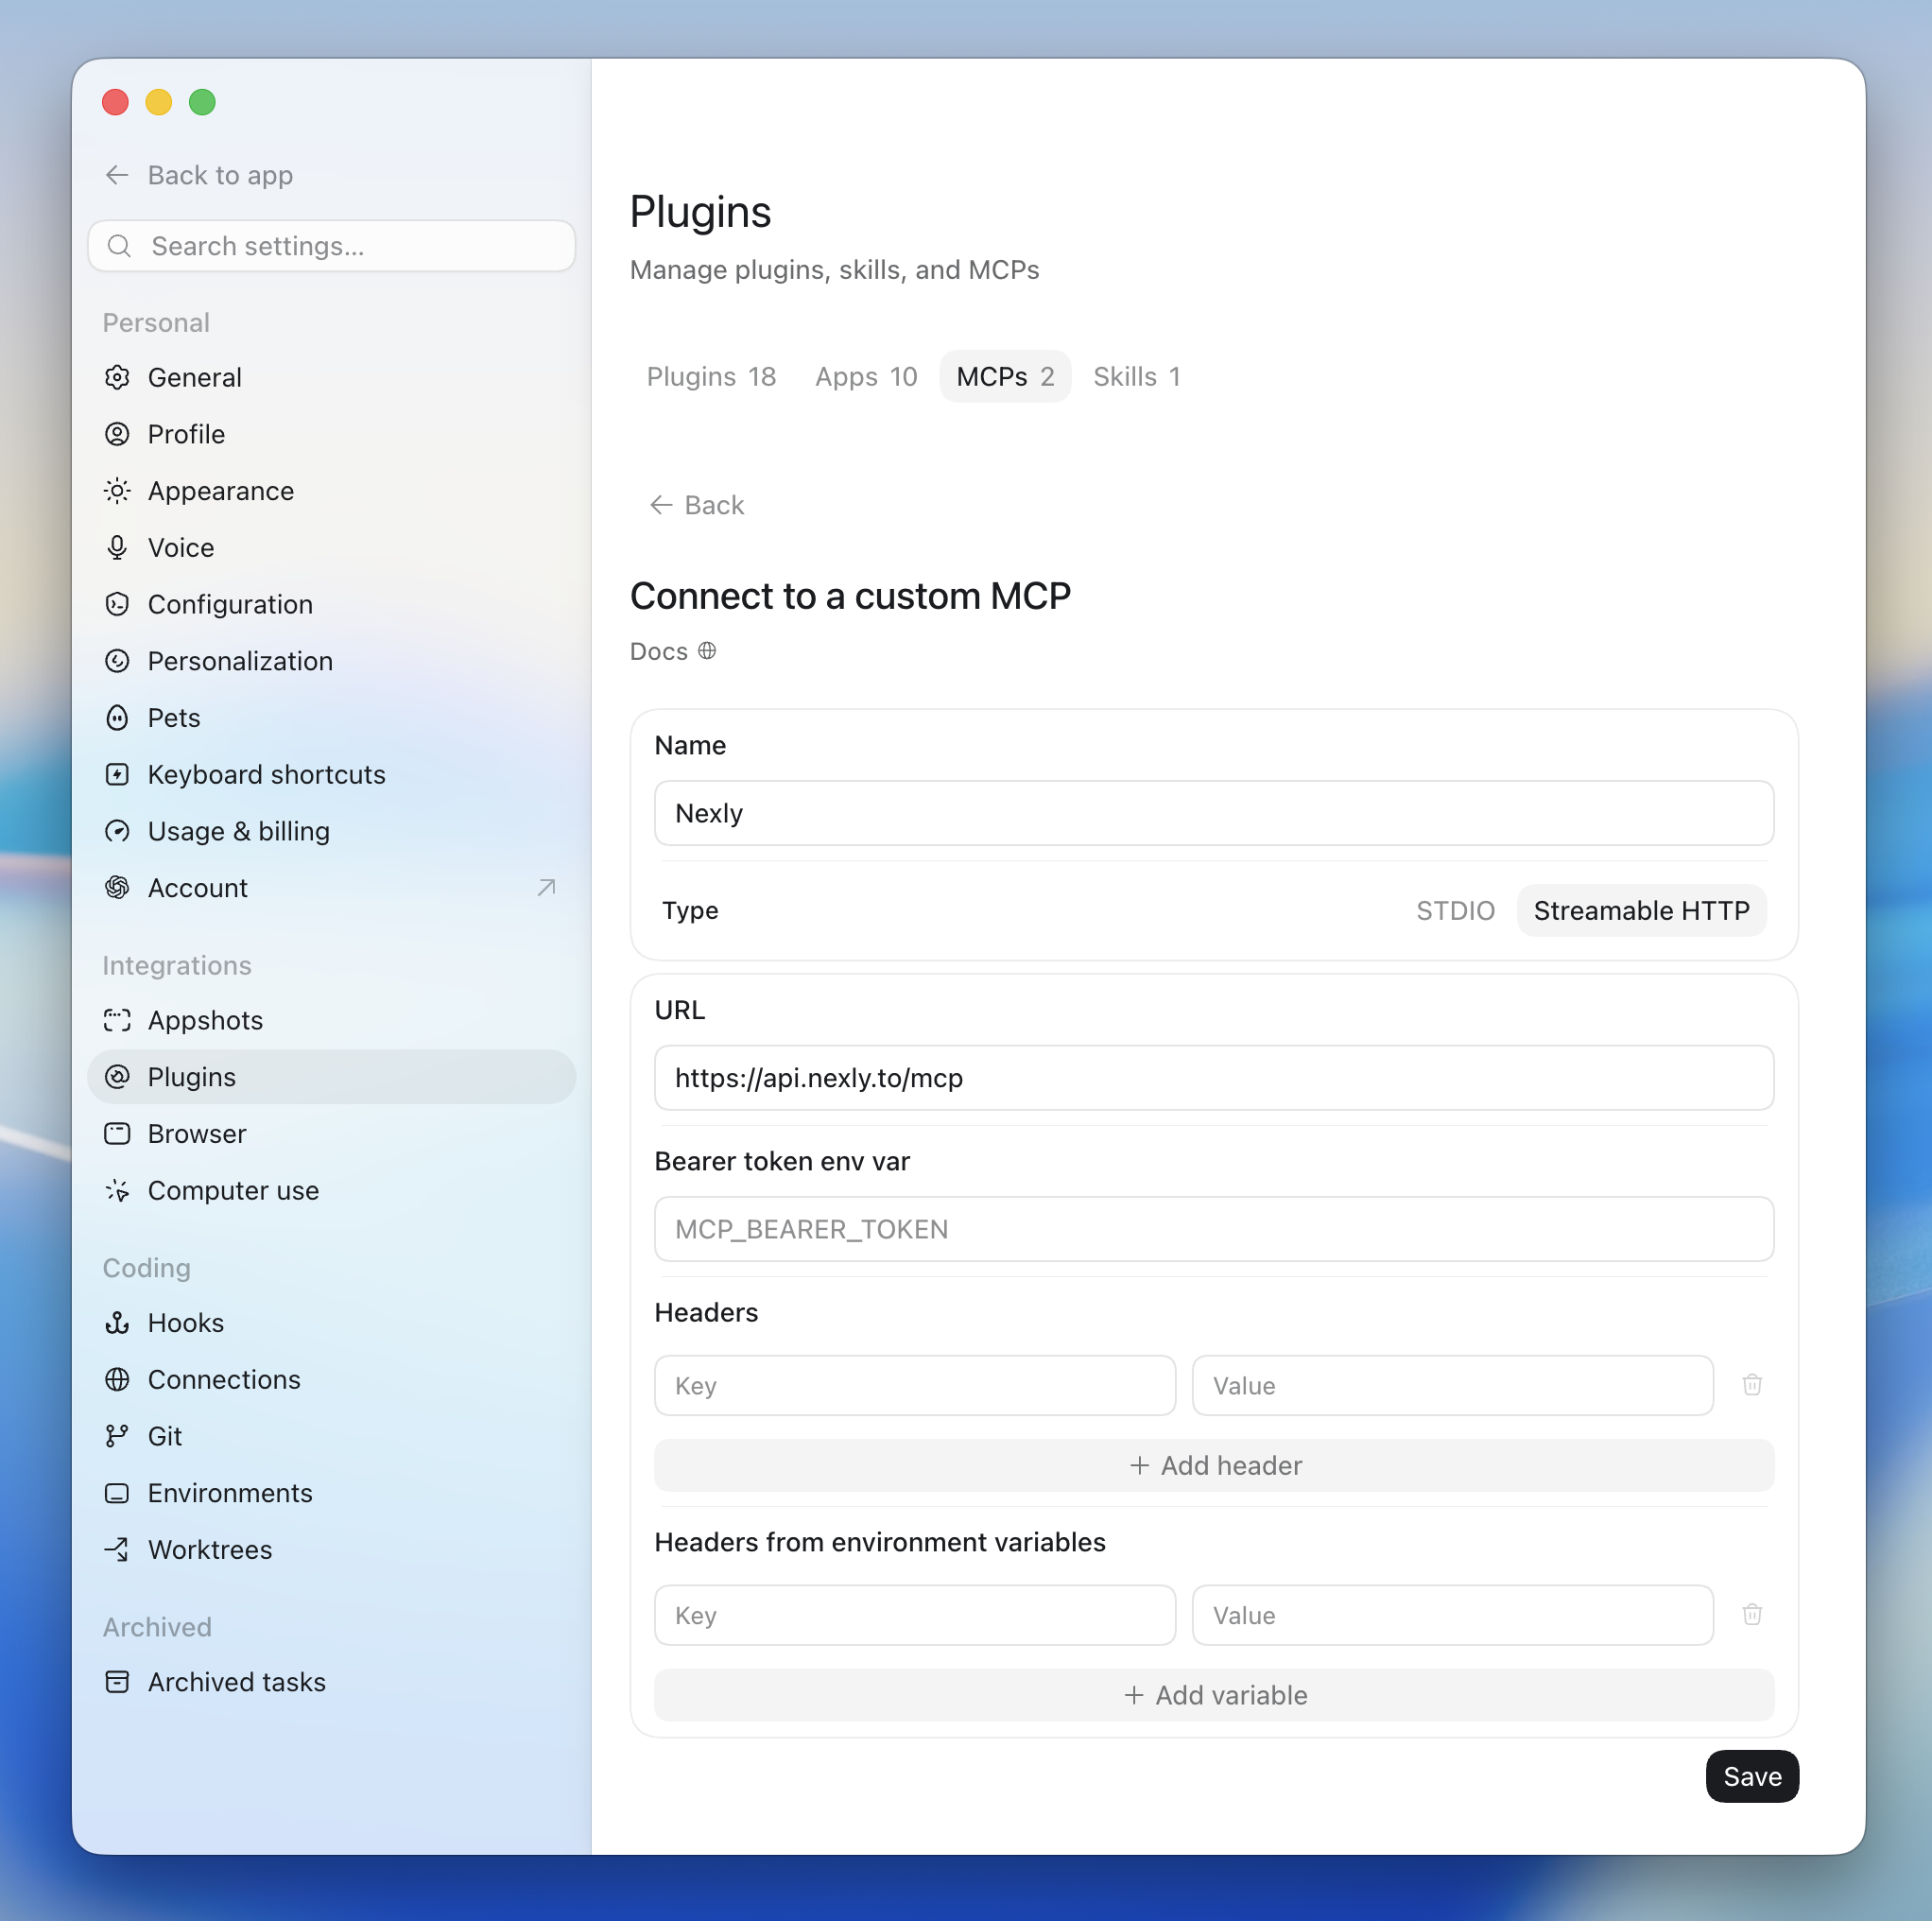Open the MCPs 2 tab
The image size is (1932, 1921).
tap(1005, 377)
